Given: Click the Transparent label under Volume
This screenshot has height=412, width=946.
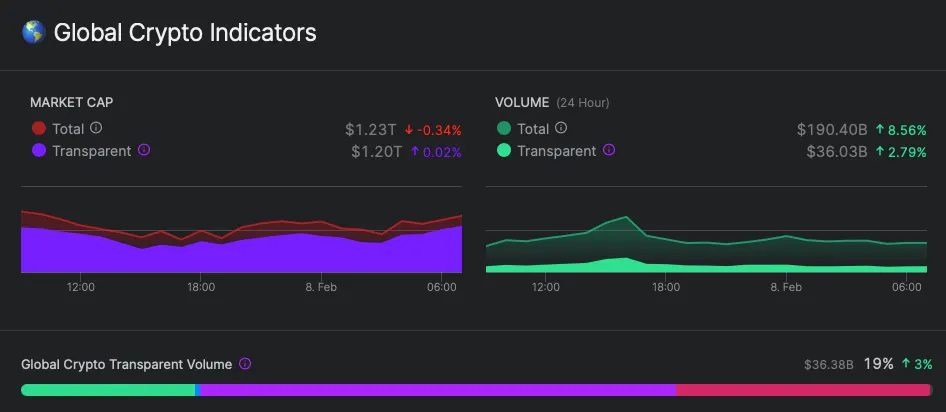Looking at the screenshot, I should pyautogui.click(x=557, y=151).
